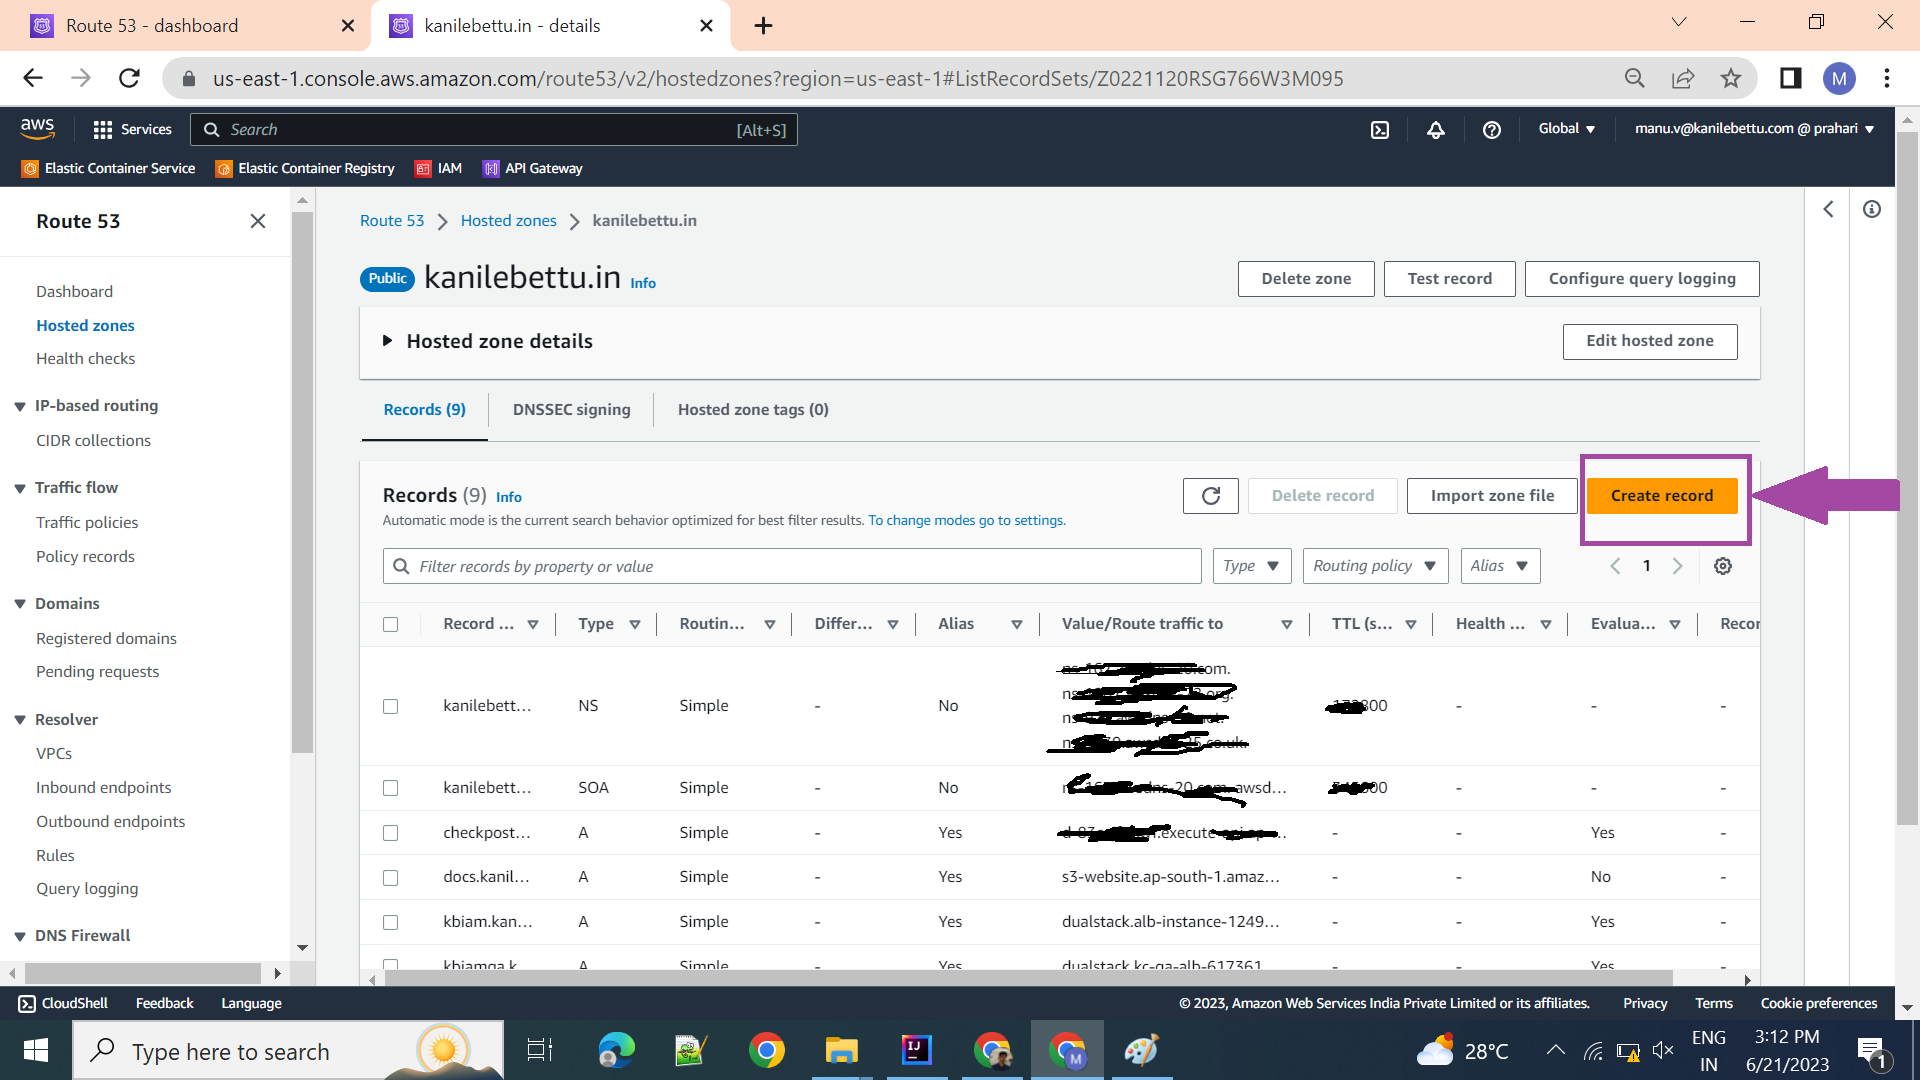This screenshot has width=1920, height=1080.
Task: Open records table settings gear
Action: click(x=1723, y=566)
